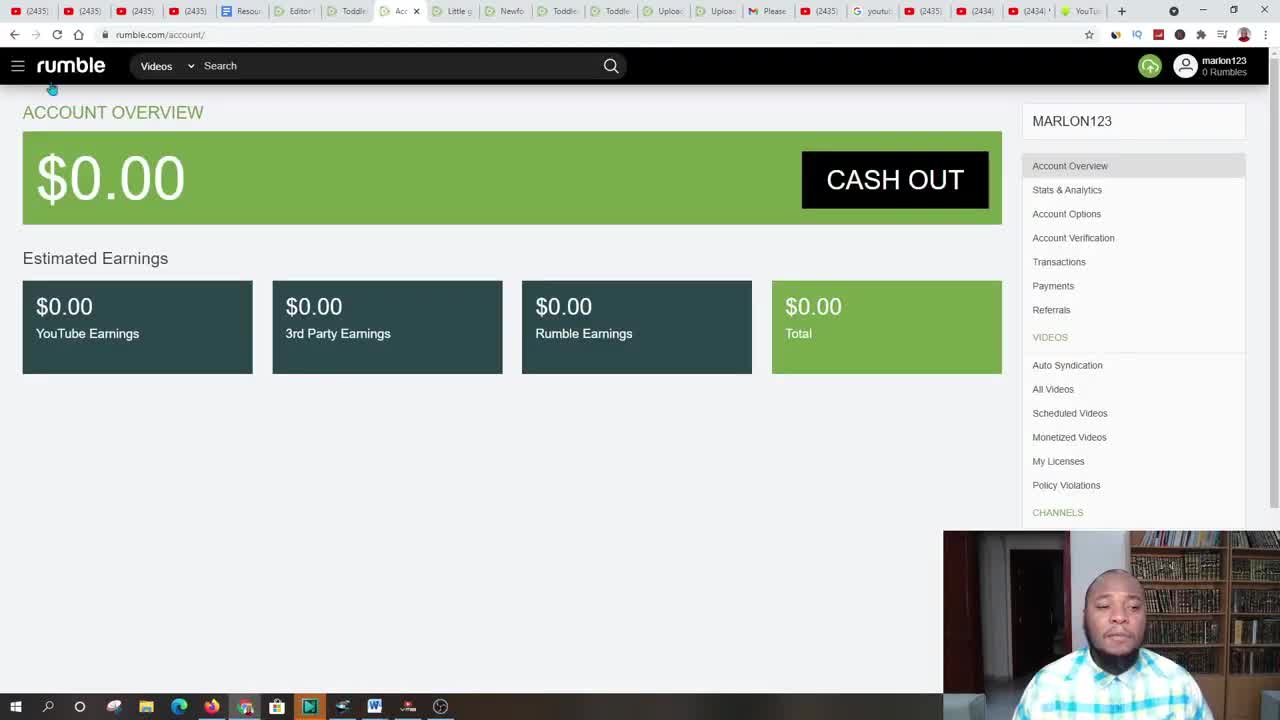Switch to the 'Little g' tab

click(453, 11)
